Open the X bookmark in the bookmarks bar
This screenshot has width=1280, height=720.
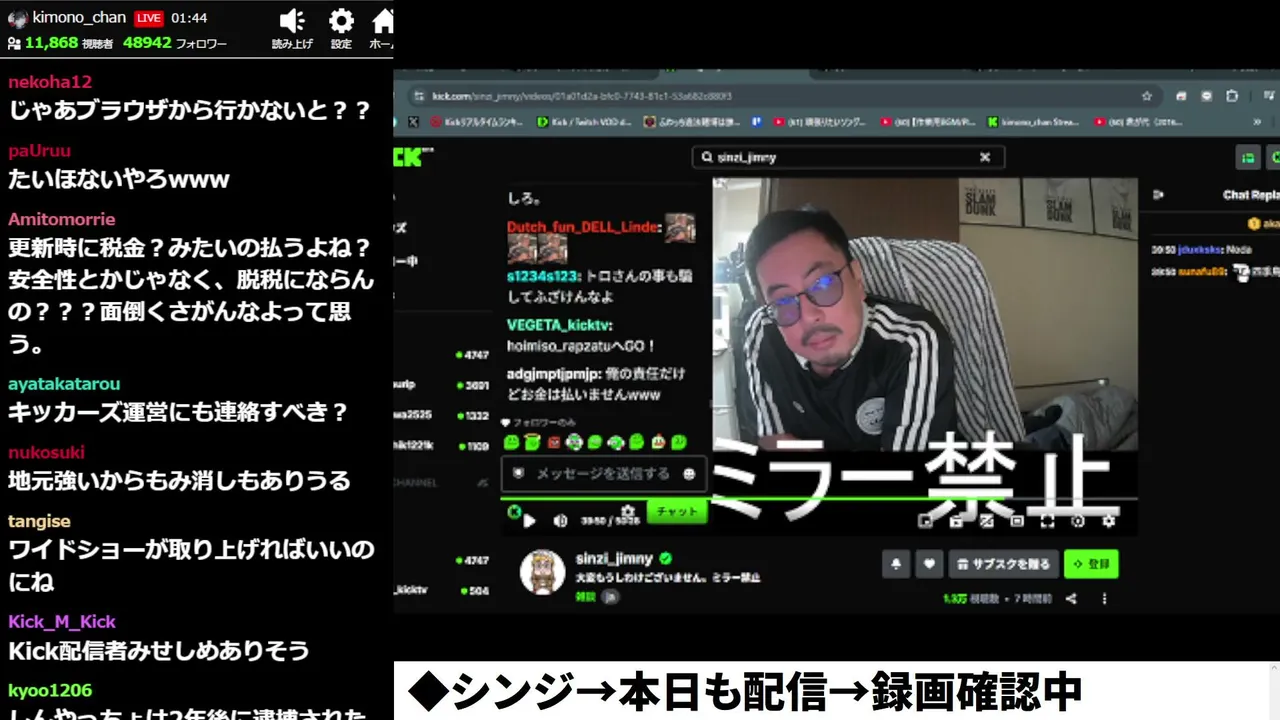(x=413, y=122)
